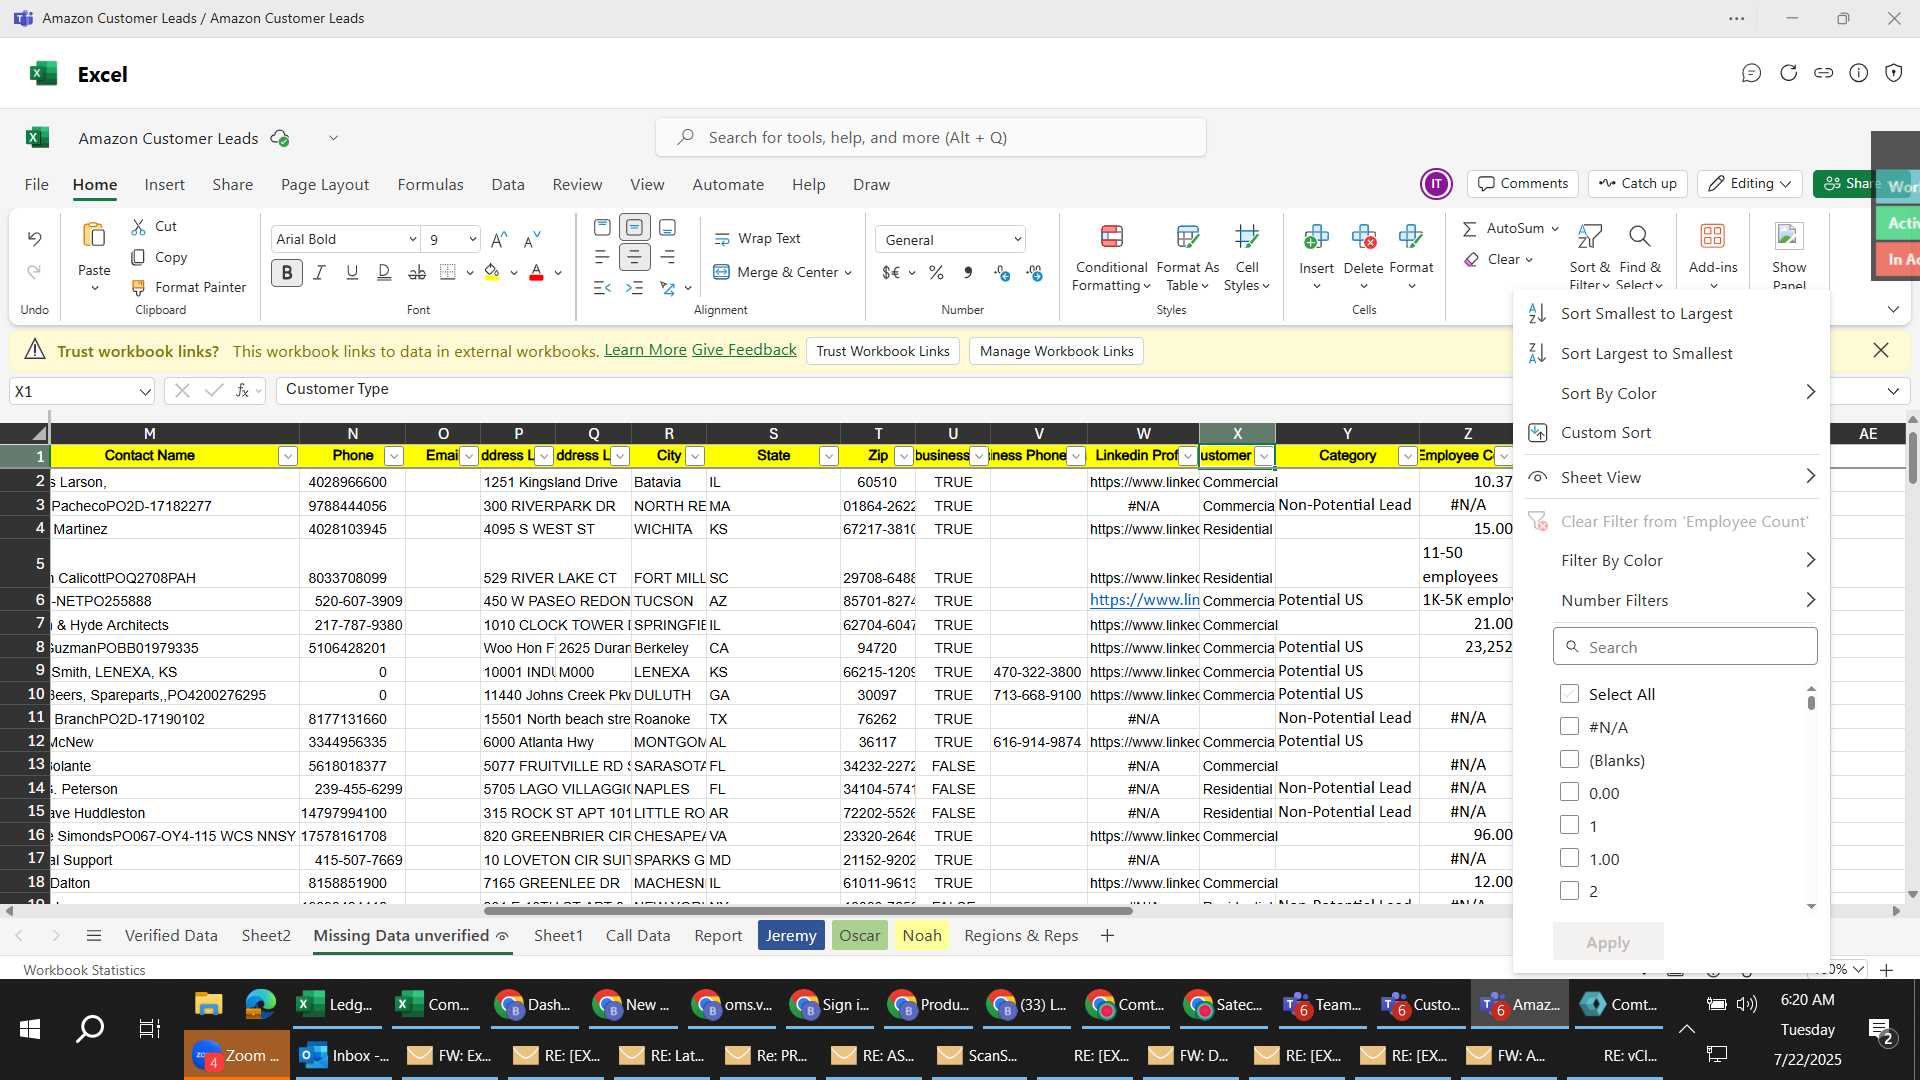Select the Format Painter tool

pos(188,287)
